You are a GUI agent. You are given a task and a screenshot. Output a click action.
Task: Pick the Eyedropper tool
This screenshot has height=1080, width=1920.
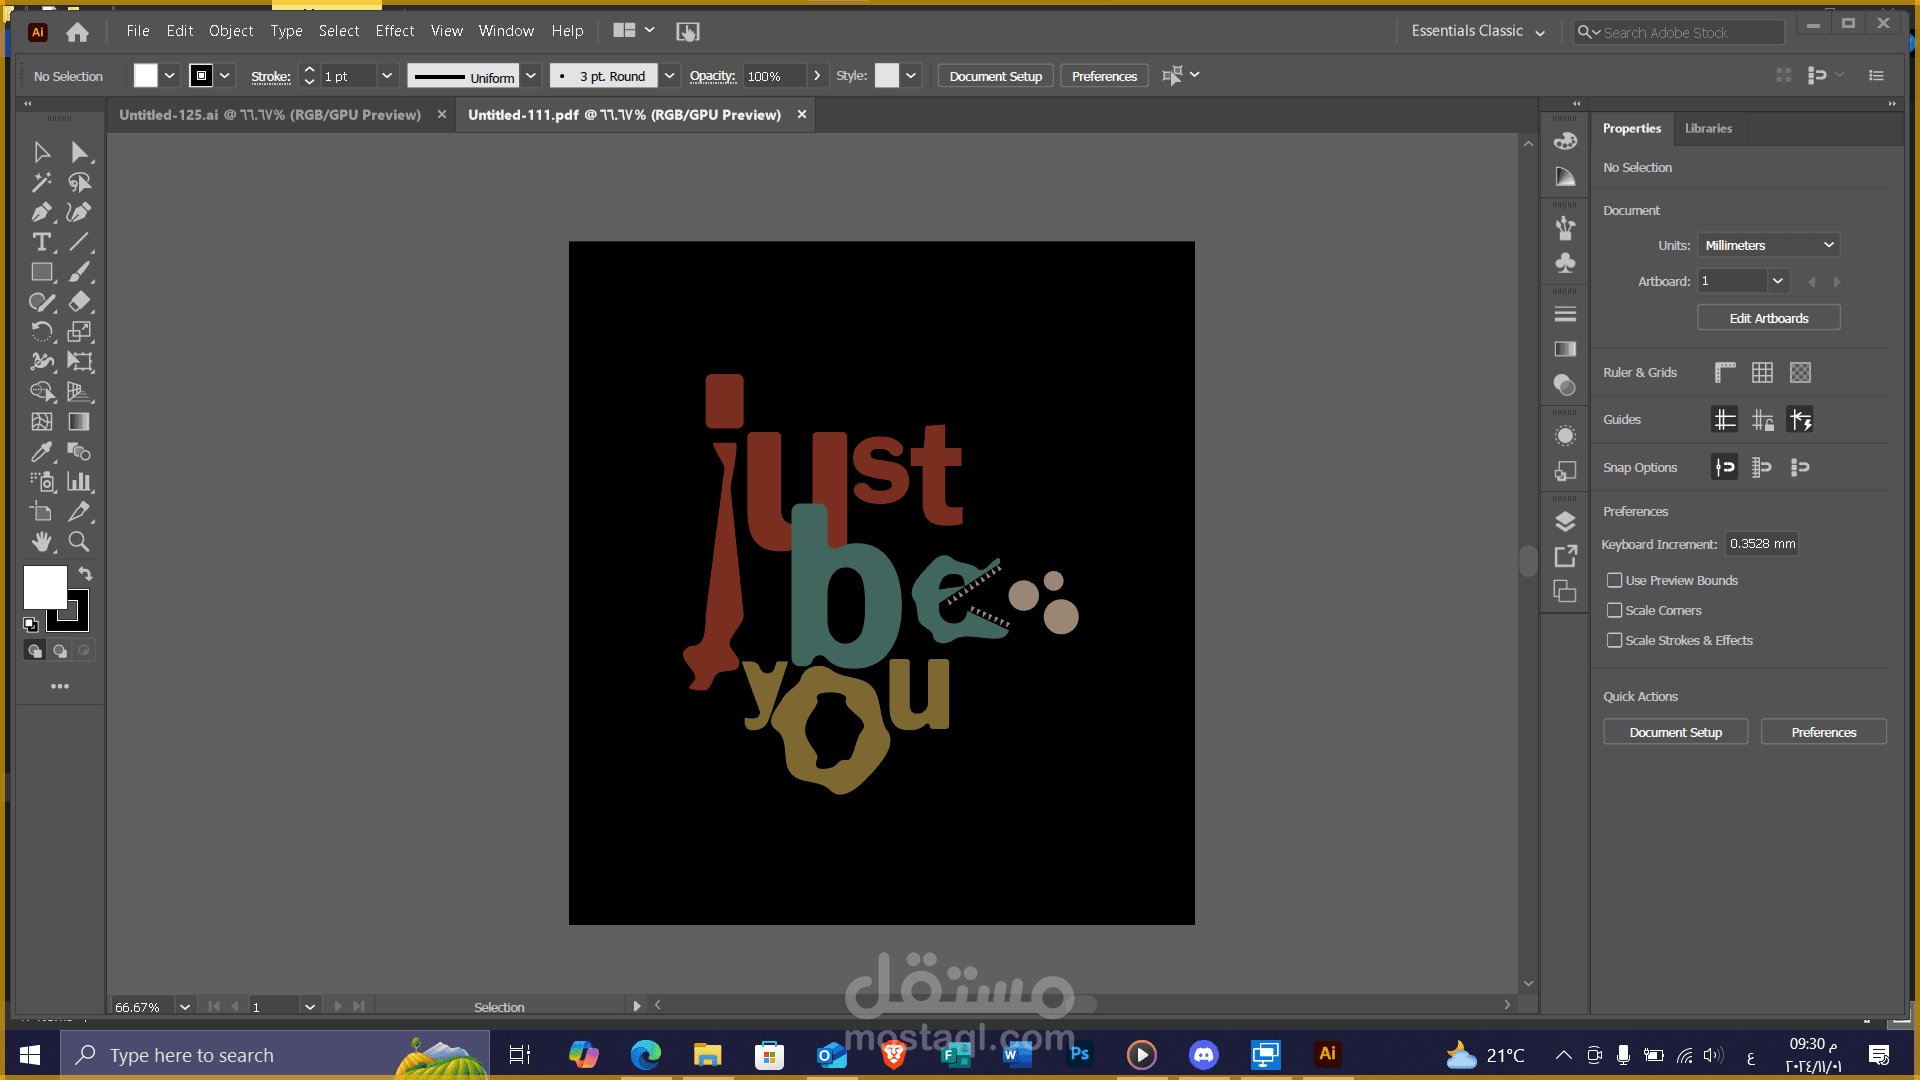41,452
